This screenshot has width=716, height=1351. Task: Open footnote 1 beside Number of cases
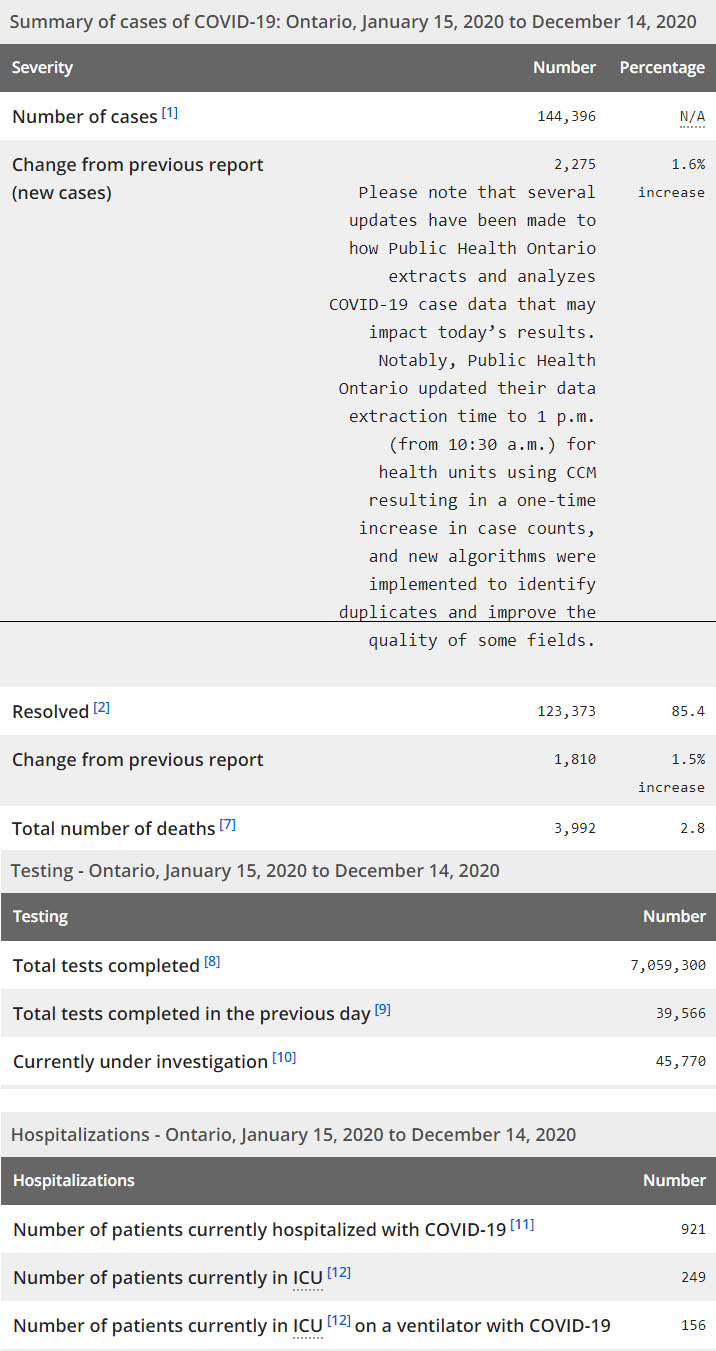[170, 113]
